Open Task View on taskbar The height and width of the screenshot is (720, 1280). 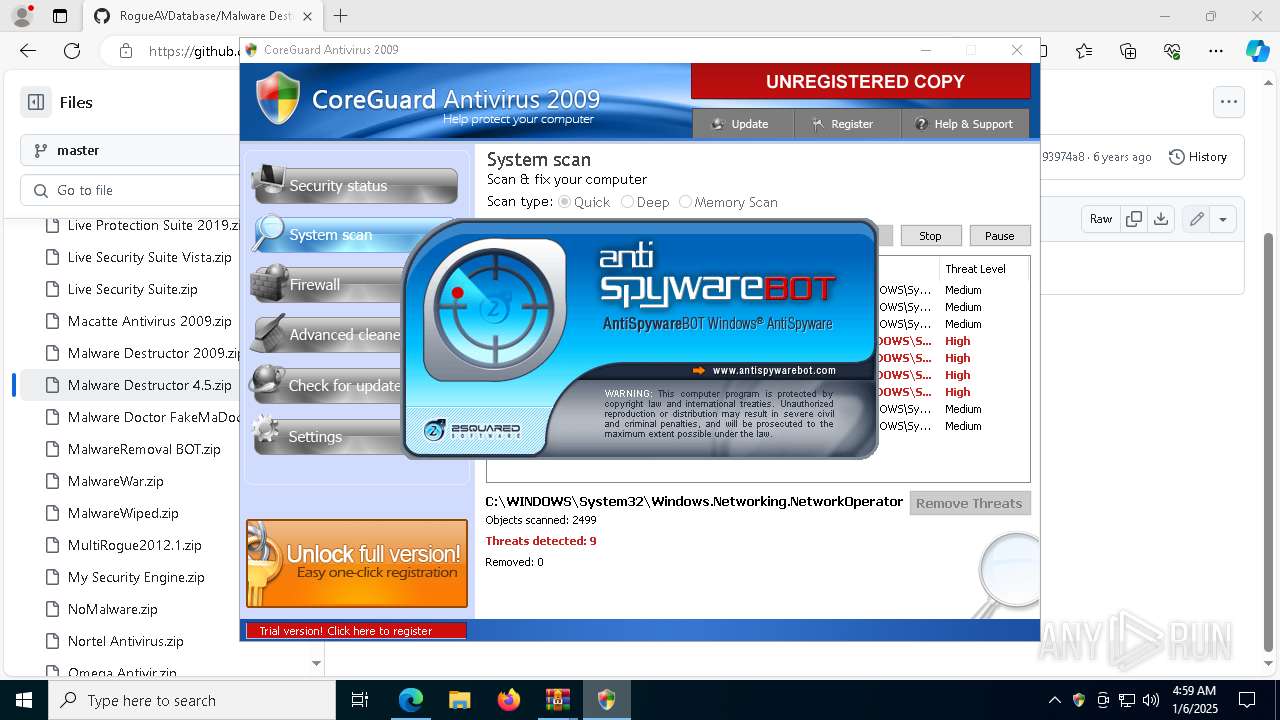(360, 700)
